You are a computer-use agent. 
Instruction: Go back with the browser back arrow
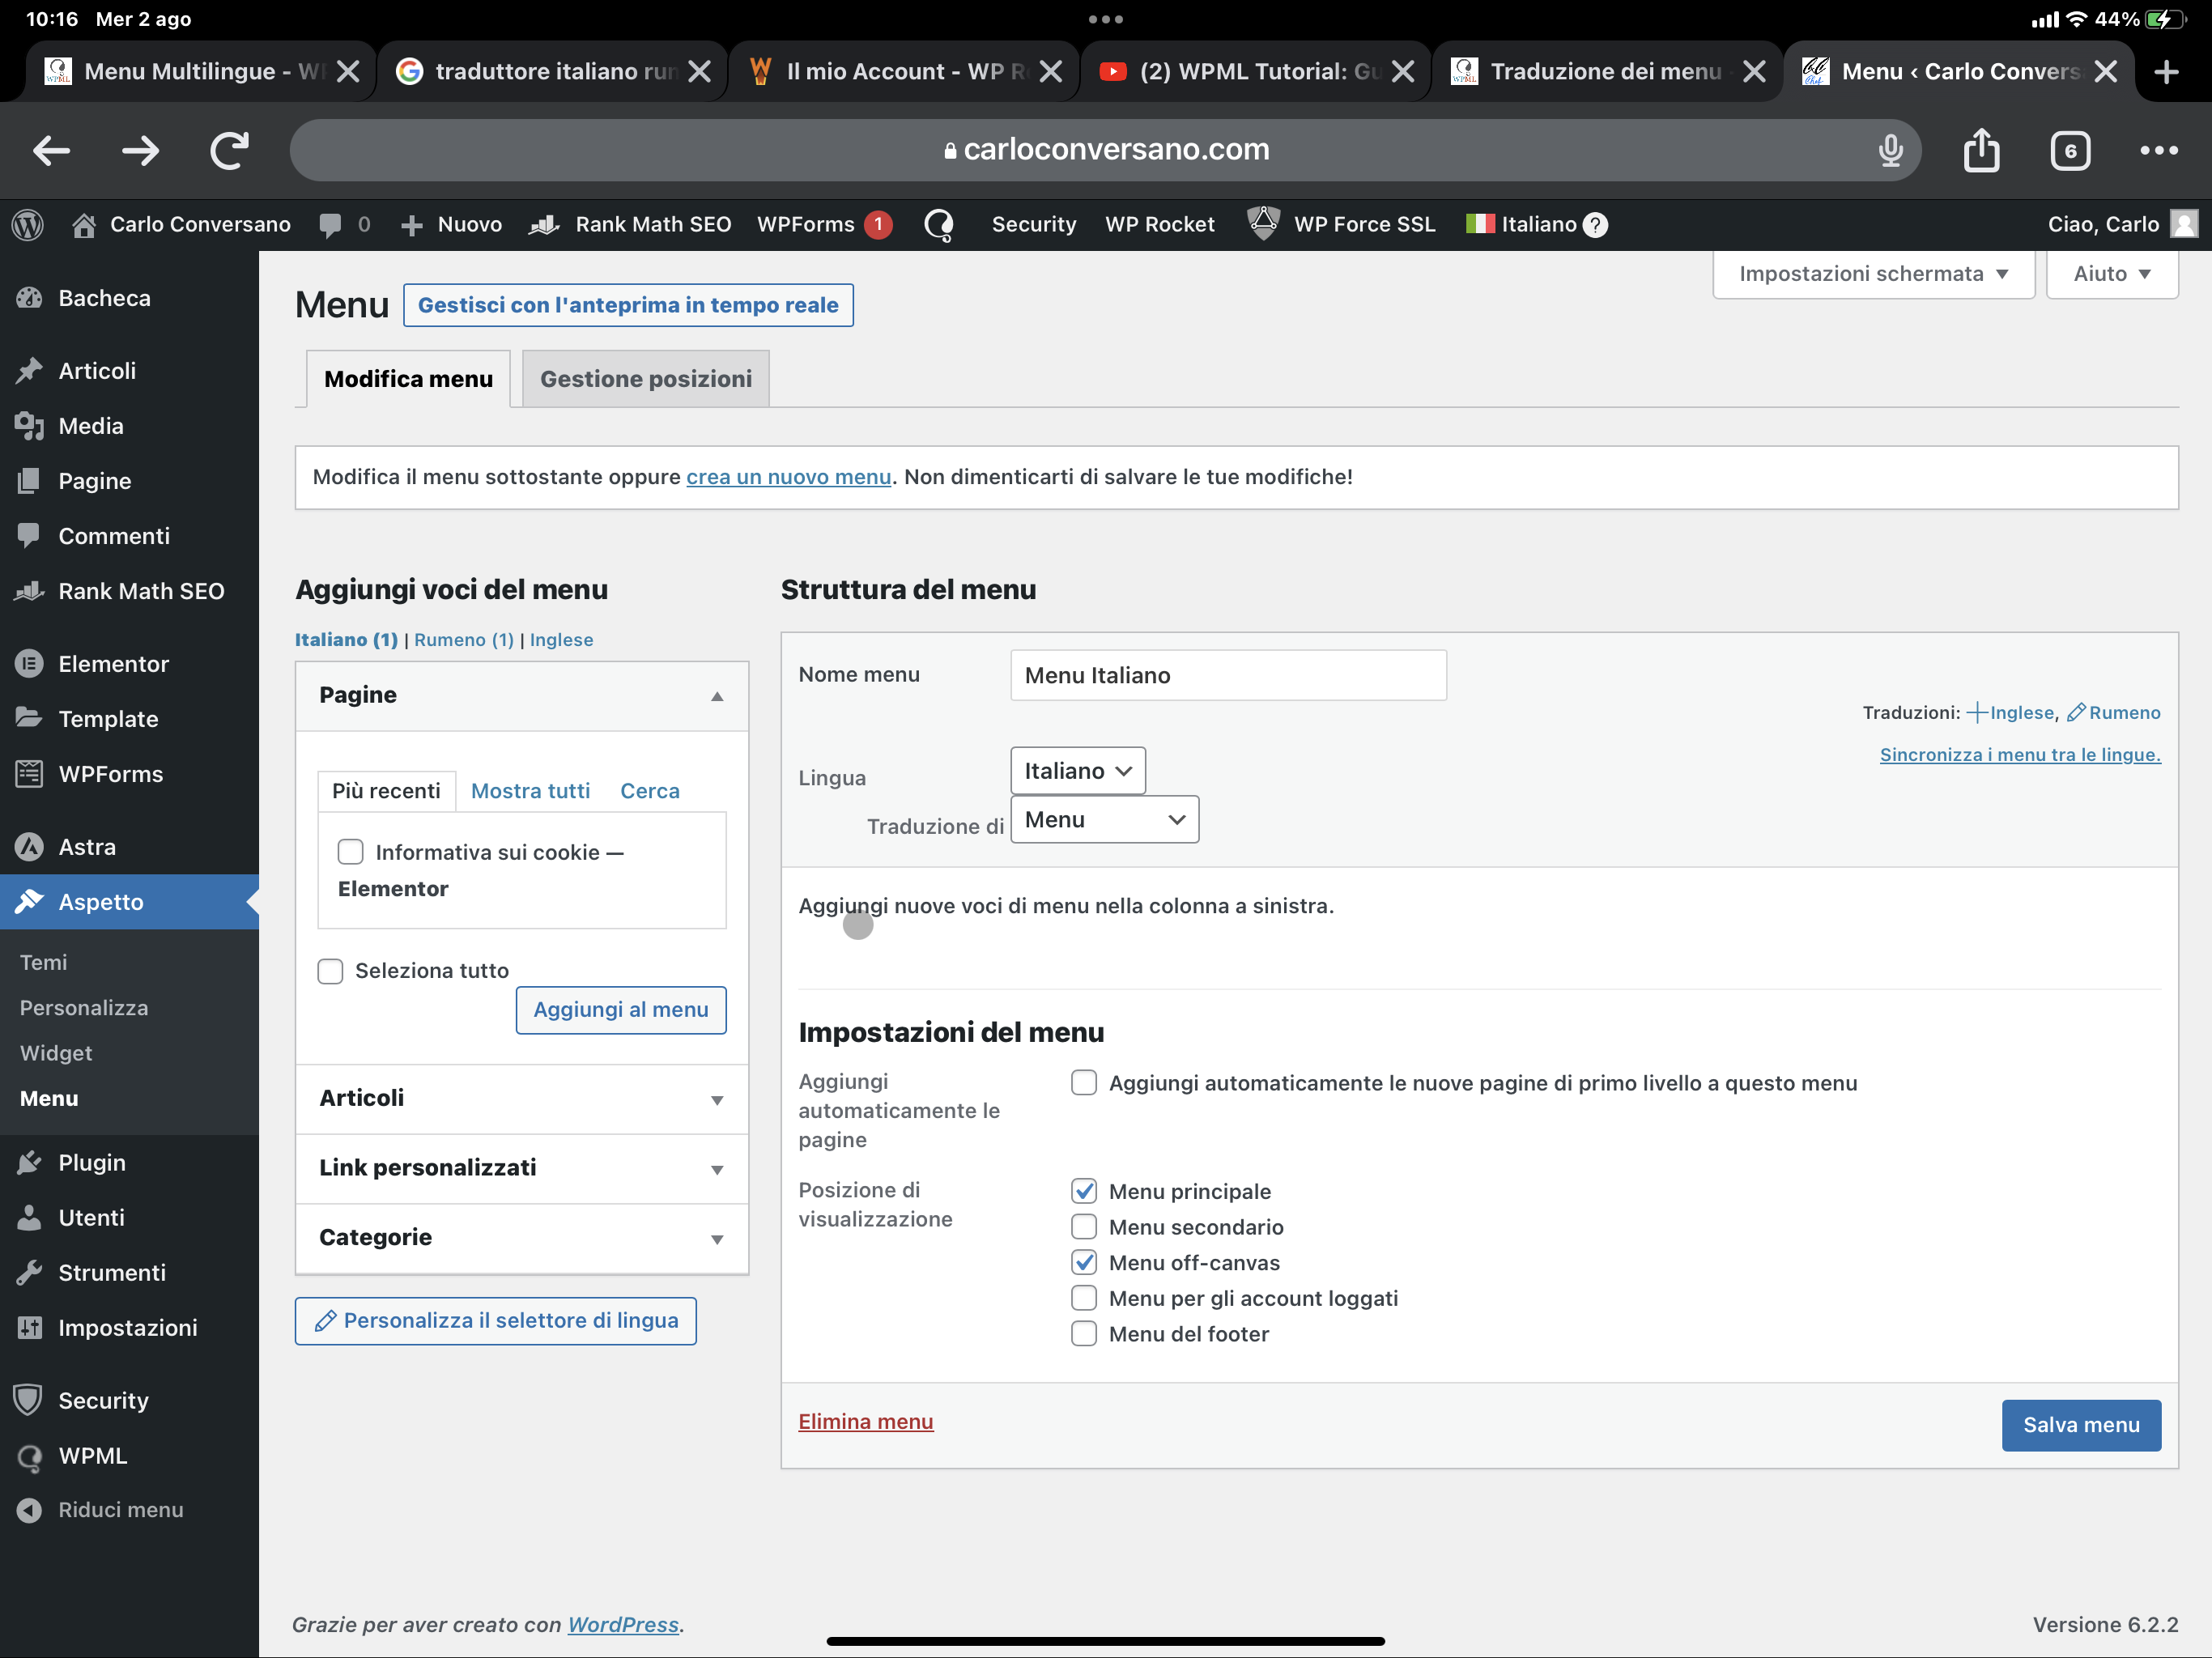coord(51,151)
